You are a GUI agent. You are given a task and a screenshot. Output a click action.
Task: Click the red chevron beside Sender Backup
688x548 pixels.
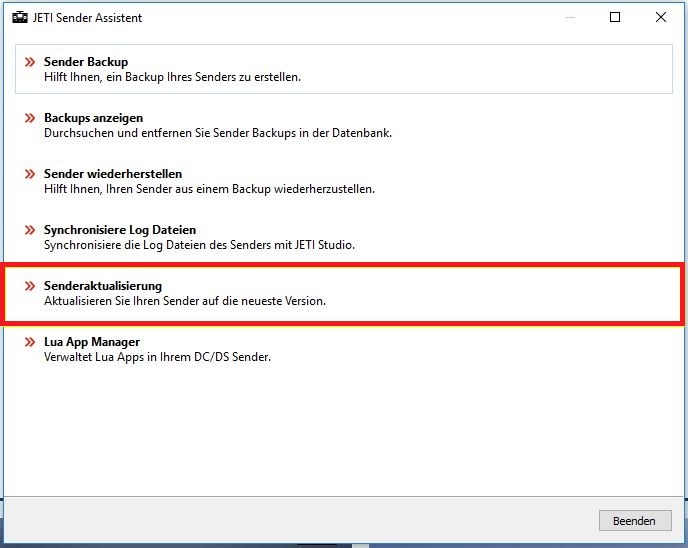click(30, 62)
